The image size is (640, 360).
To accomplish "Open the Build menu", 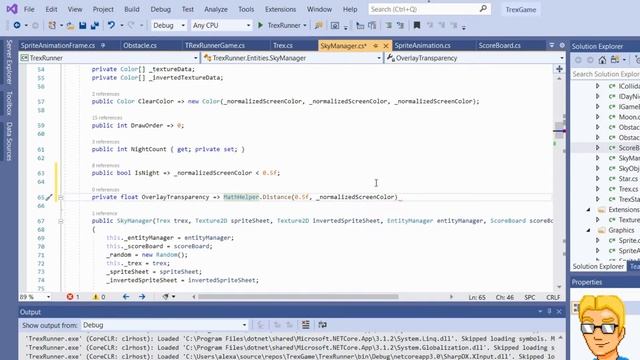I will pyautogui.click(x=131, y=9).
